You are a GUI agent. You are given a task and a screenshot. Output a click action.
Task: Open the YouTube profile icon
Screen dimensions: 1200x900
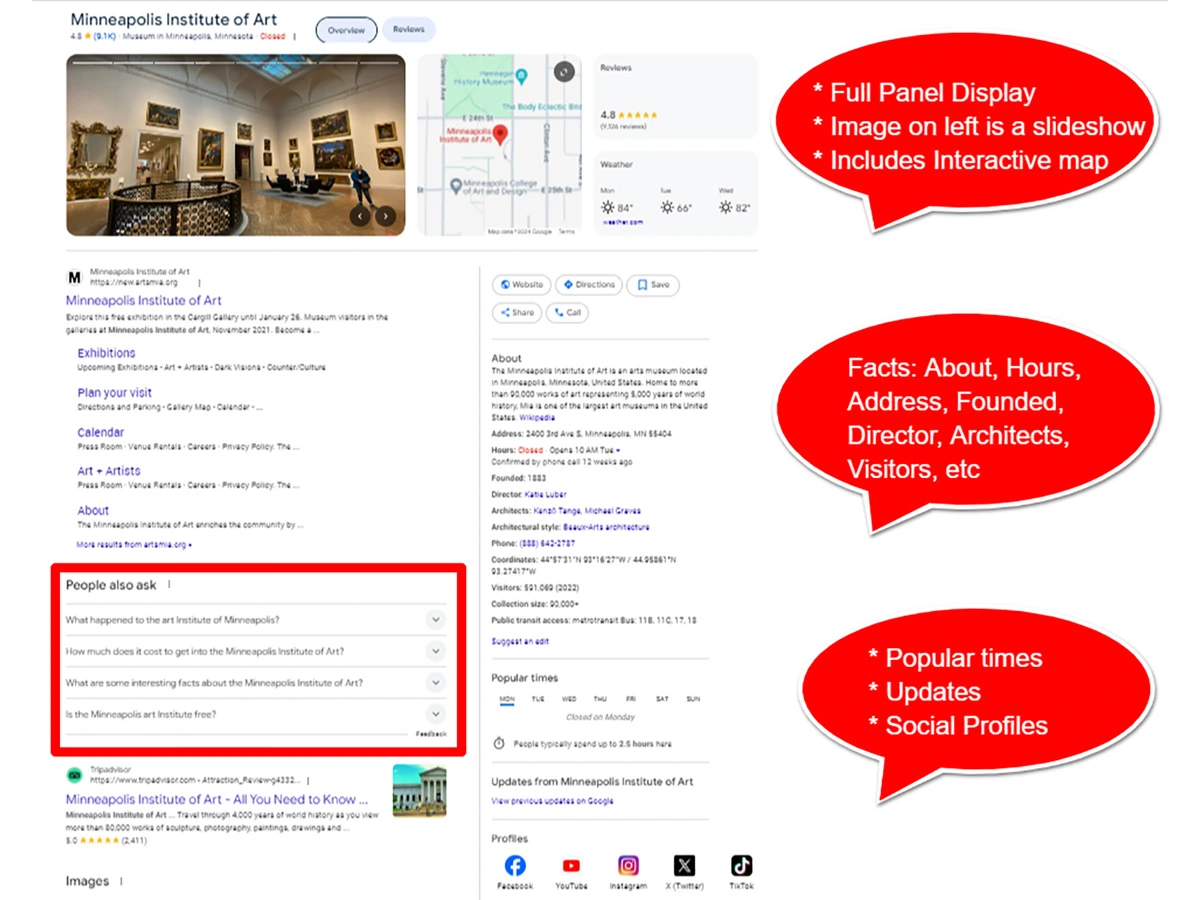click(x=571, y=866)
